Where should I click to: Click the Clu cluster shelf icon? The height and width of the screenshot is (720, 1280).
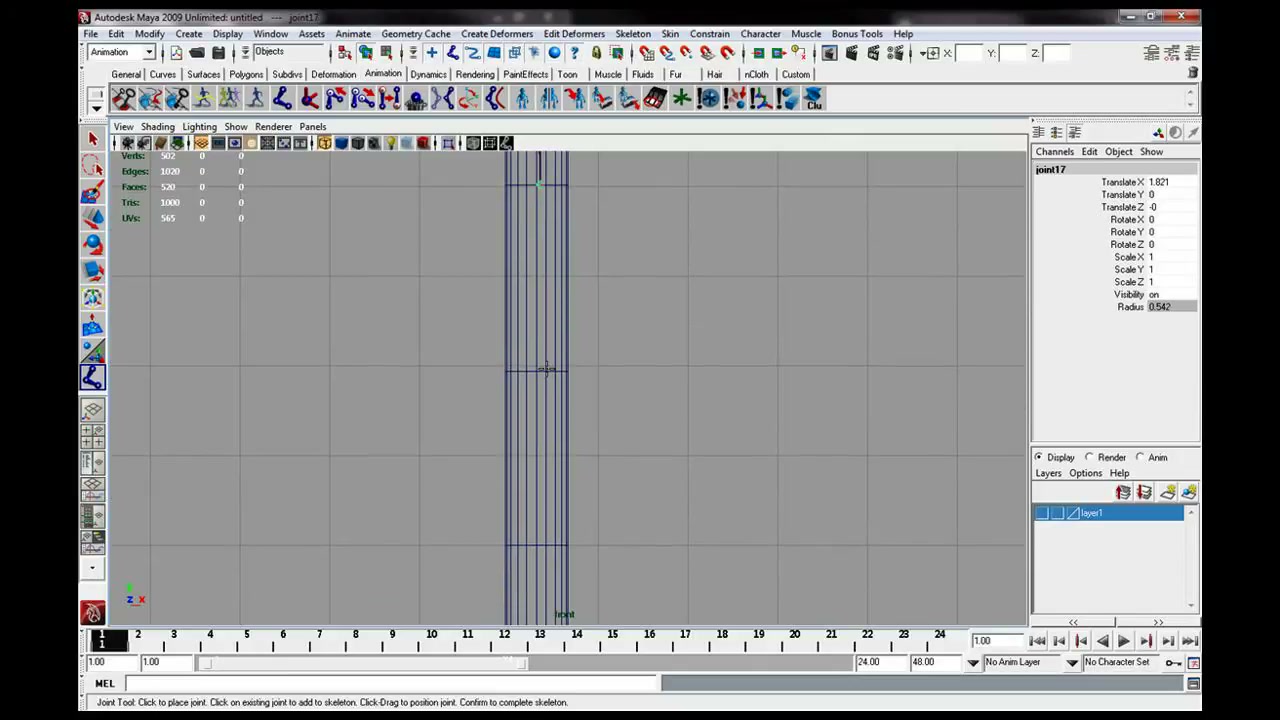[x=814, y=98]
